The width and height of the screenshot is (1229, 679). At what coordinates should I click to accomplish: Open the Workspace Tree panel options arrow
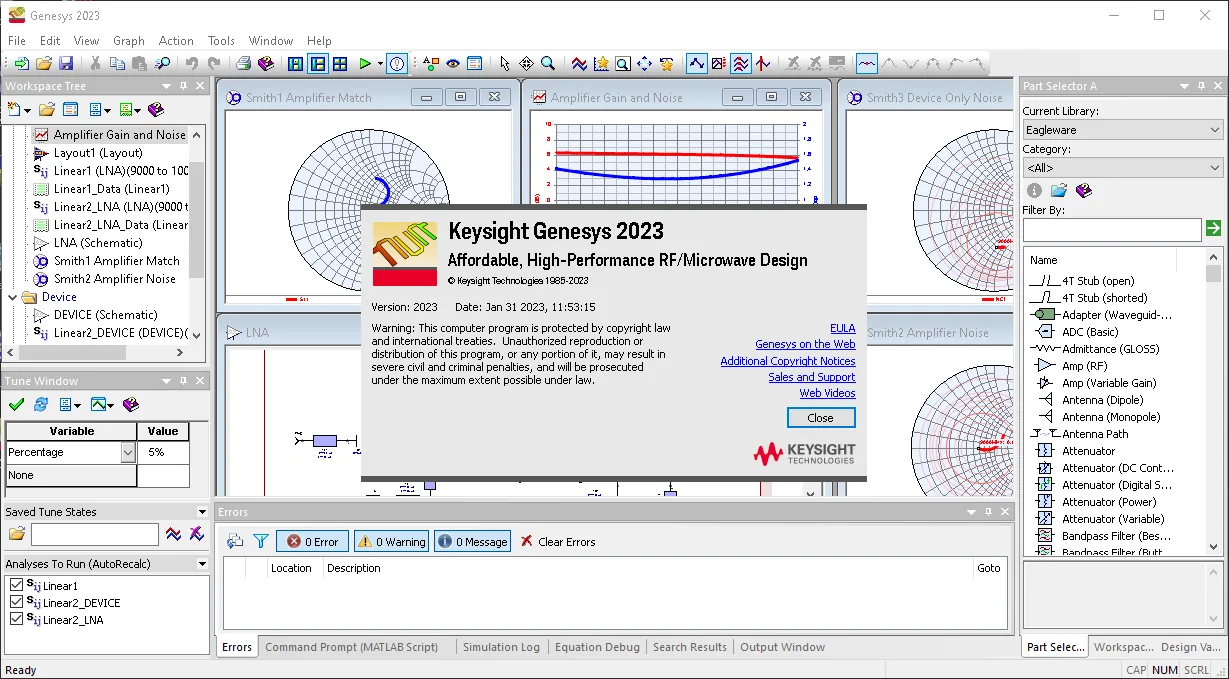coord(167,86)
